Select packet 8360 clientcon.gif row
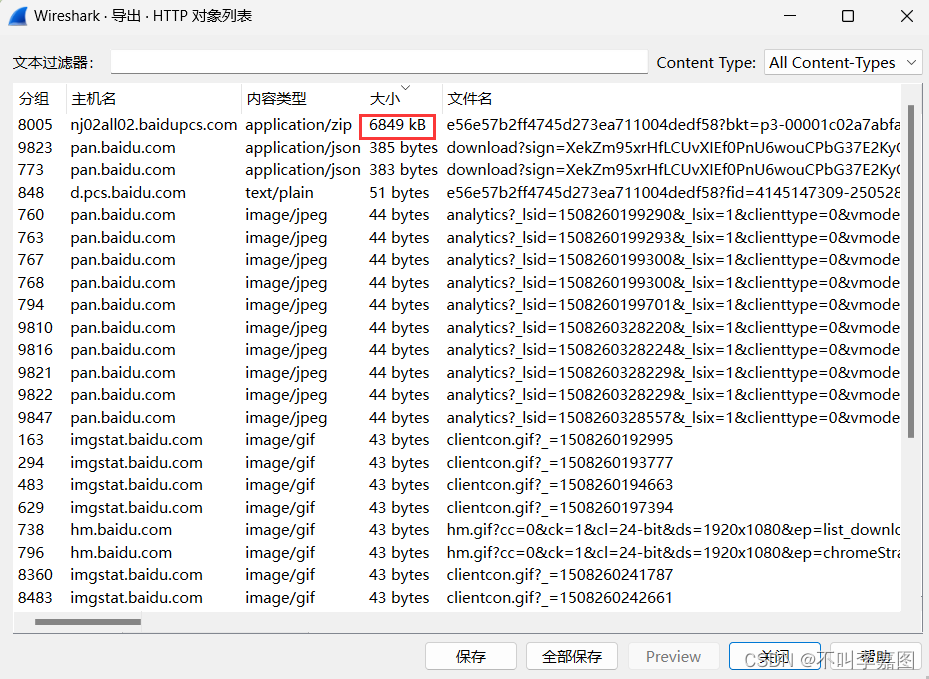Screen dimensions: 929x679 point(457,575)
